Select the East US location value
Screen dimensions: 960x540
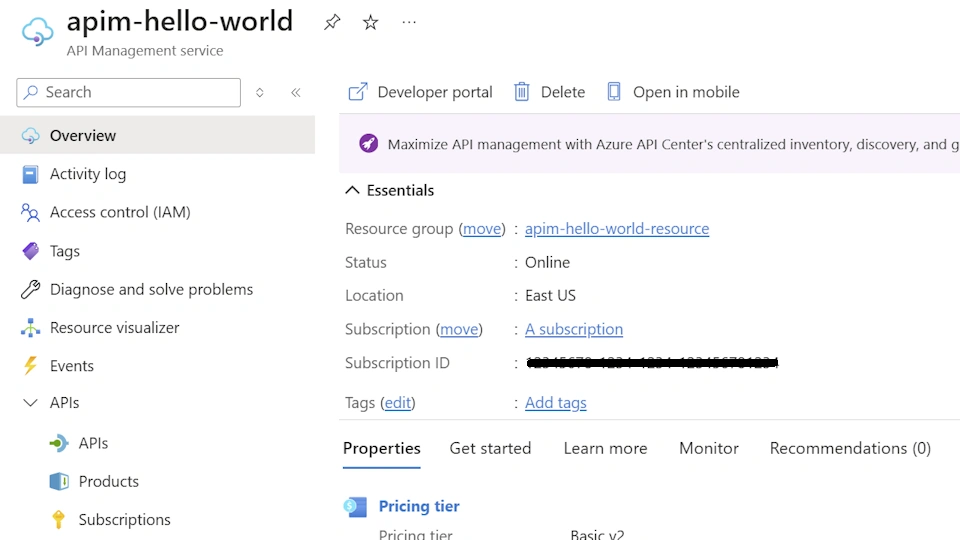(550, 296)
